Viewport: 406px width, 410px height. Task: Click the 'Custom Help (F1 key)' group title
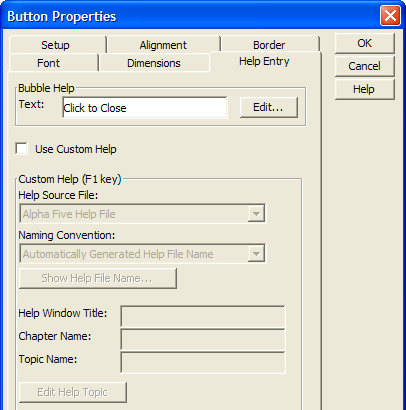click(70, 179)
